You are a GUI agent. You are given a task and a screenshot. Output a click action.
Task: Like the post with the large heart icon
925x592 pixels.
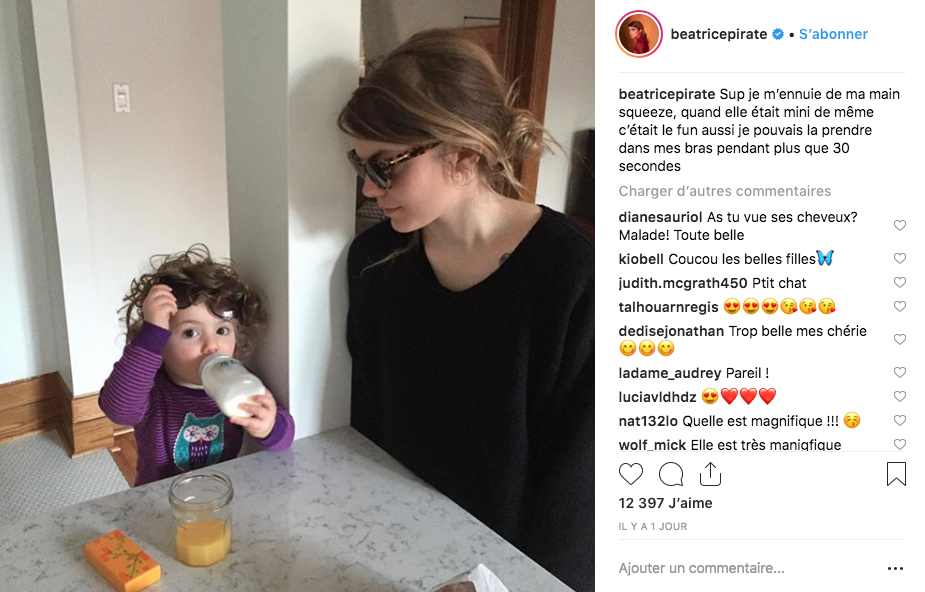pyautogui.click(x=631, y=474)
